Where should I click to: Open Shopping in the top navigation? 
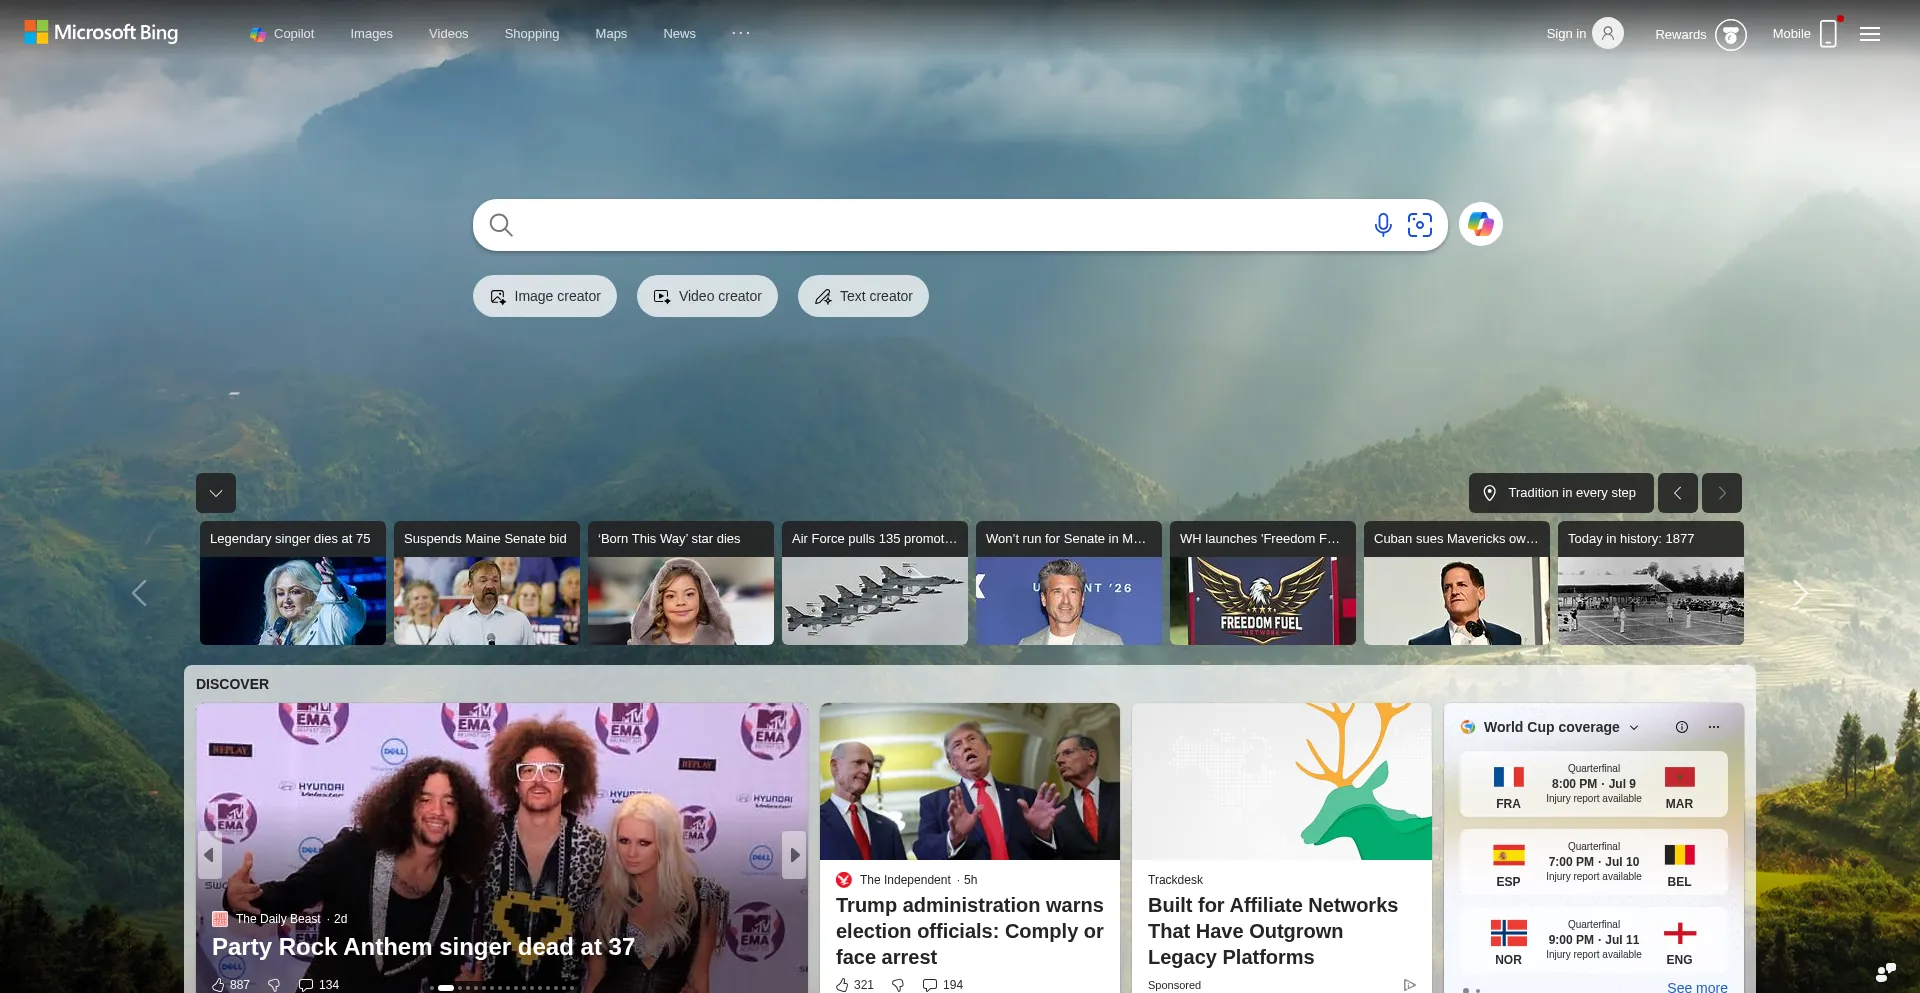[532, 34]
